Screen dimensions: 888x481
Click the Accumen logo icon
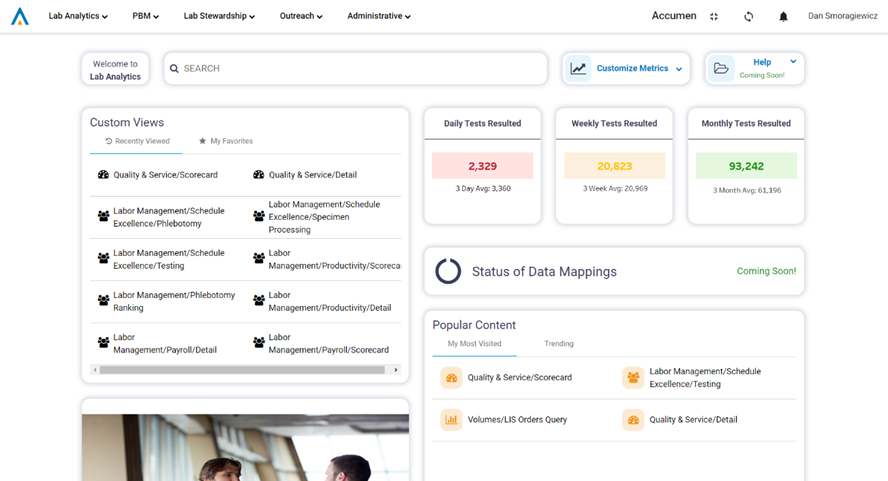(x=19, y=16)
